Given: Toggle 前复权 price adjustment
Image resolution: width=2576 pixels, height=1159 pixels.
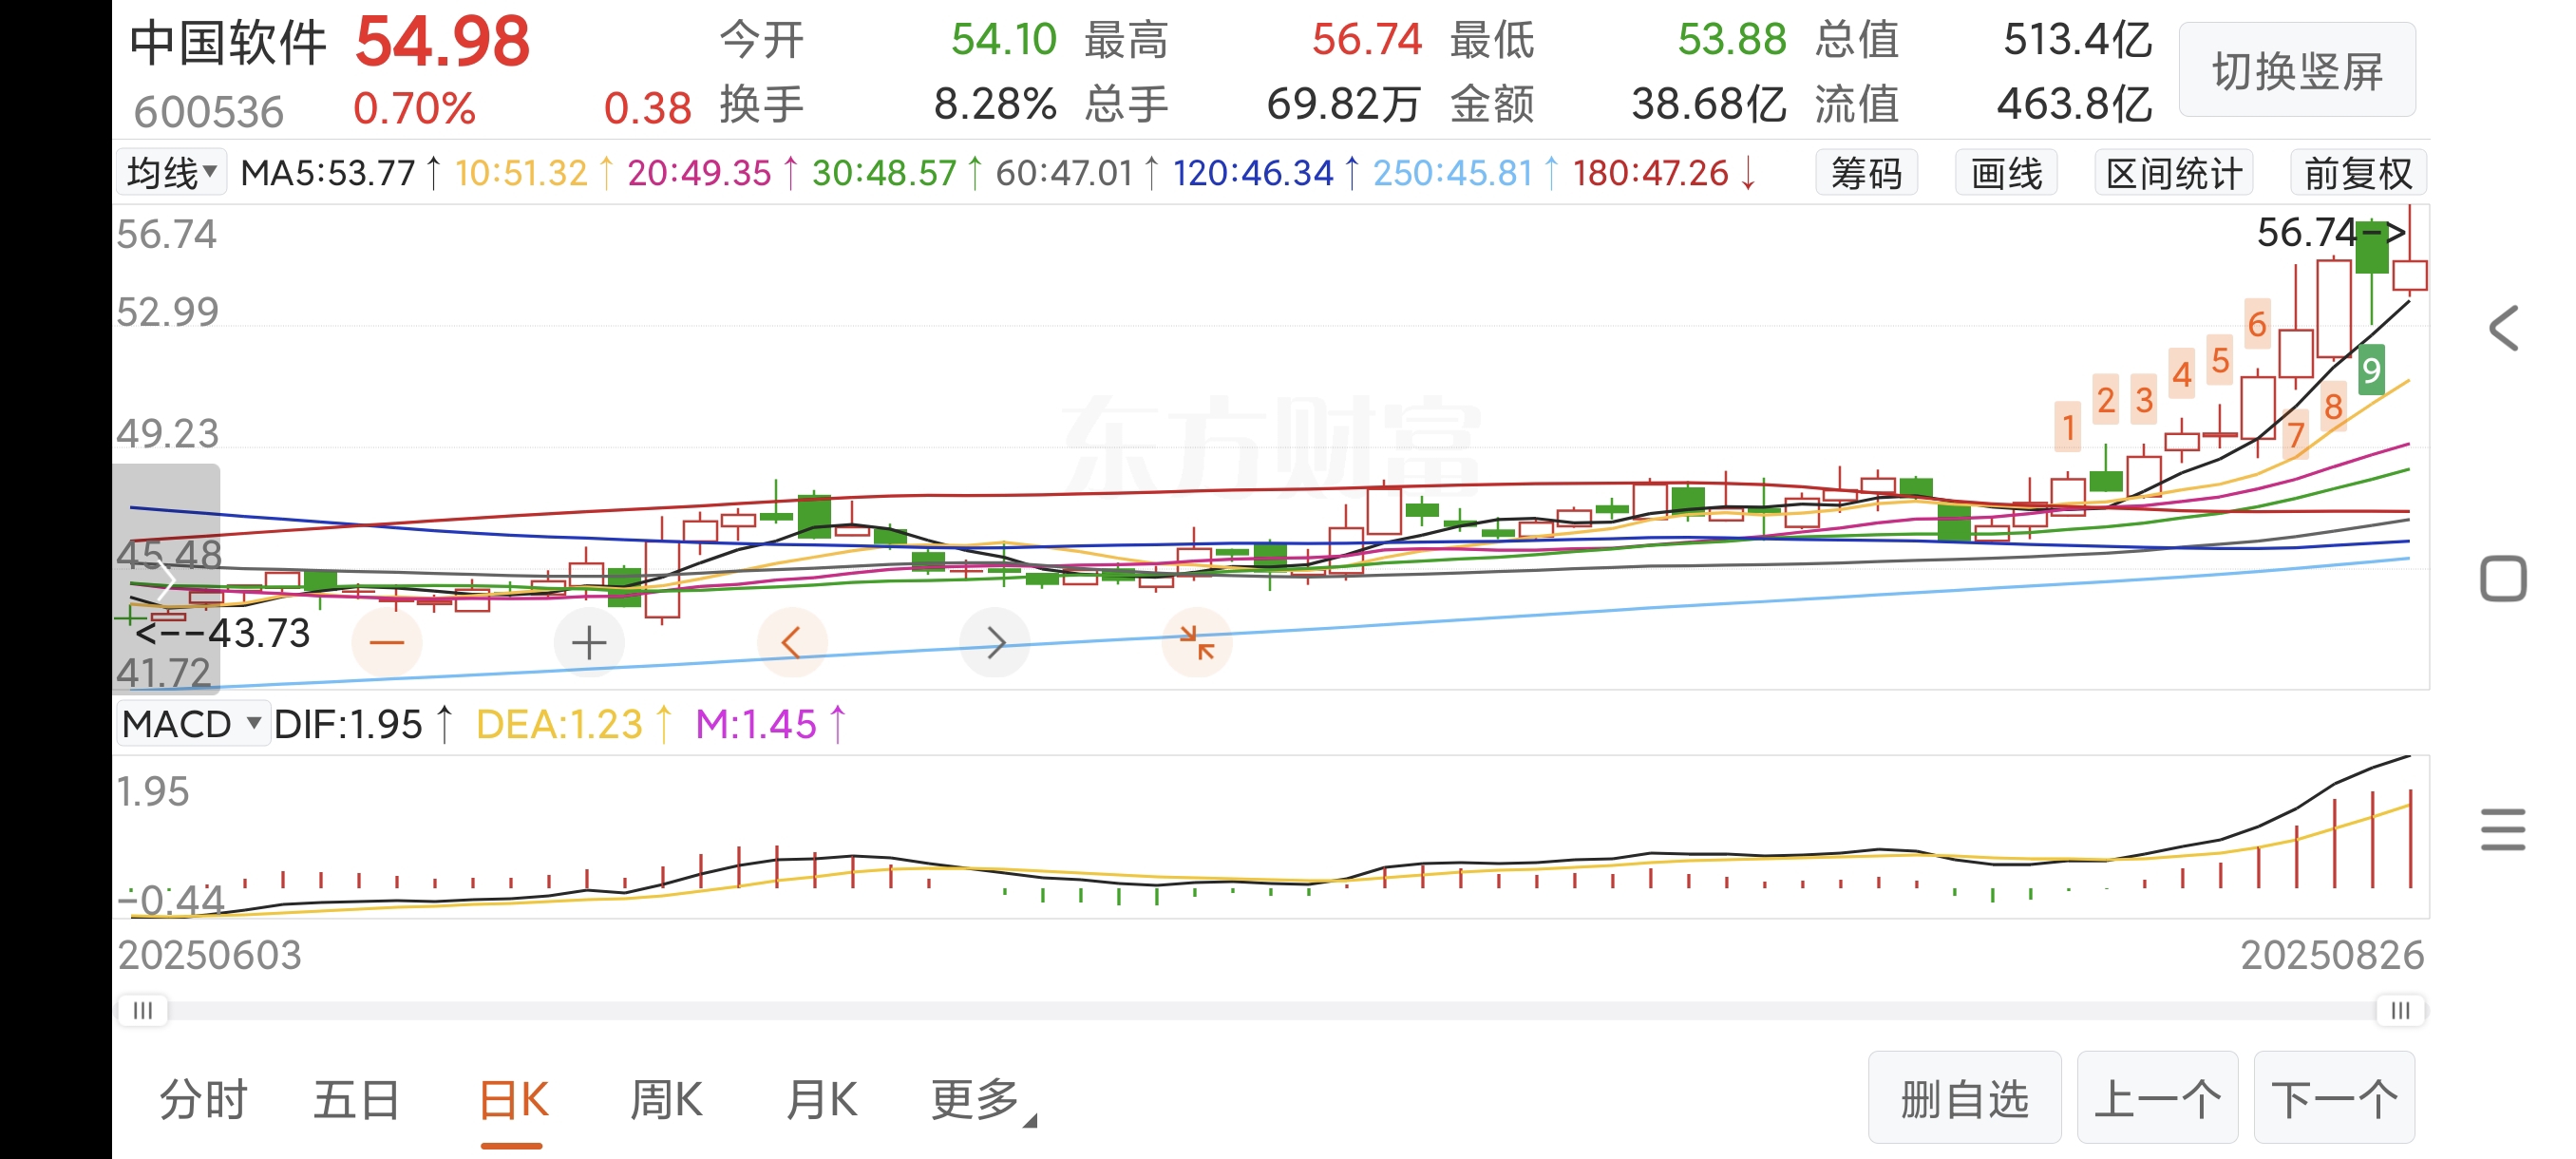Looking at the screenshot, I should pos(2358,173).
